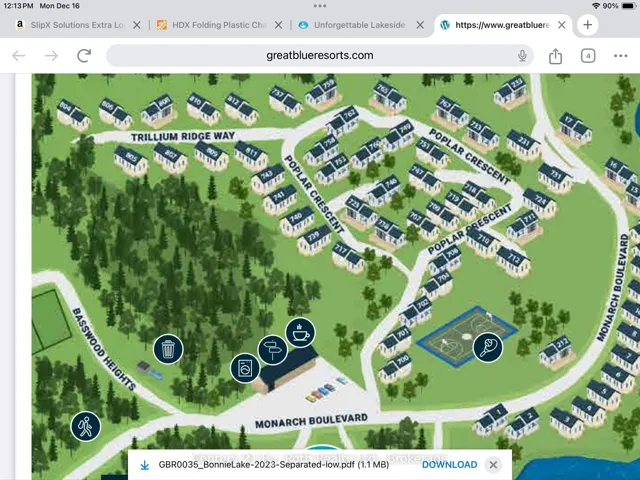Click the trash disposal icon on map
Image resolution: width=640 pixels, height=480 pixels.
168,348
